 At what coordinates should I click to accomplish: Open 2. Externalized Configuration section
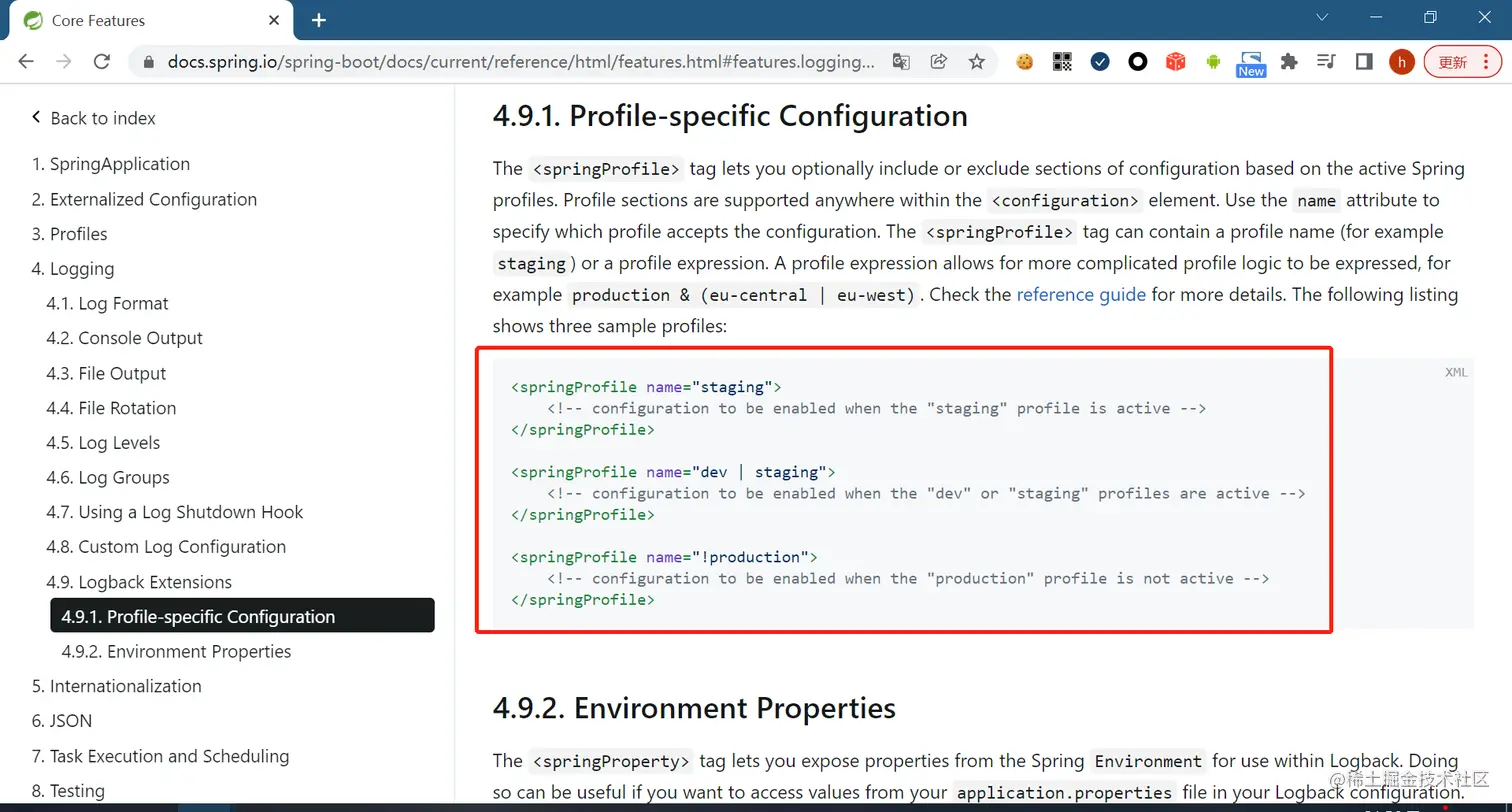[144, 199]
